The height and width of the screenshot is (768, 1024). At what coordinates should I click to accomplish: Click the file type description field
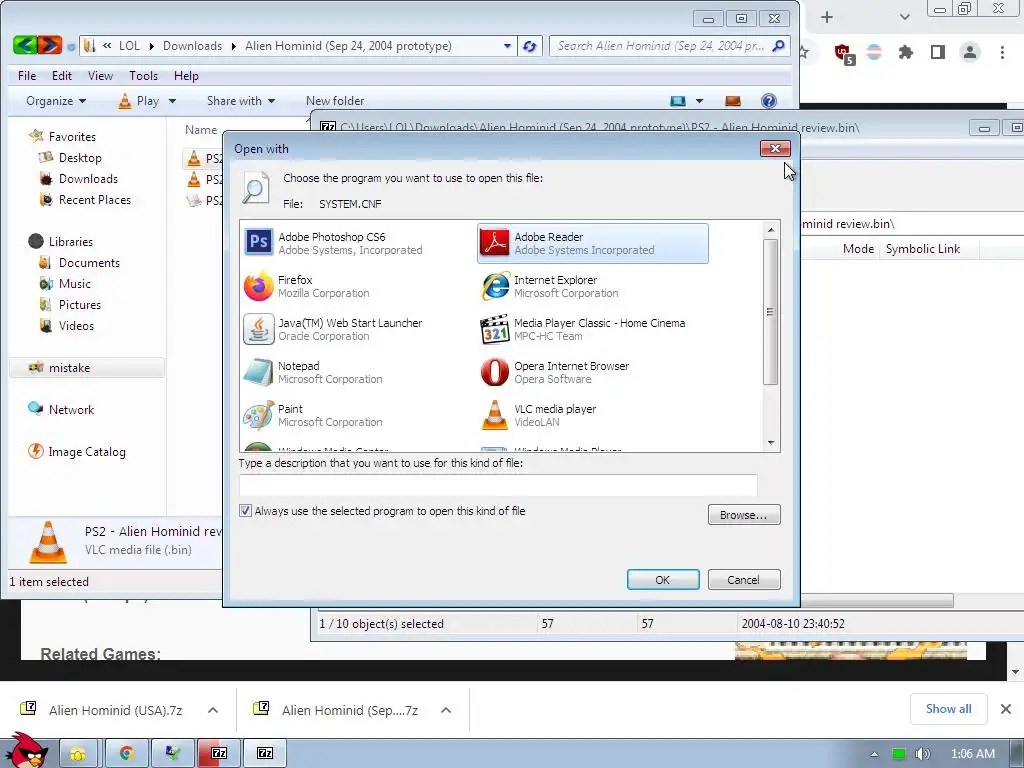[x=498, y=485]
